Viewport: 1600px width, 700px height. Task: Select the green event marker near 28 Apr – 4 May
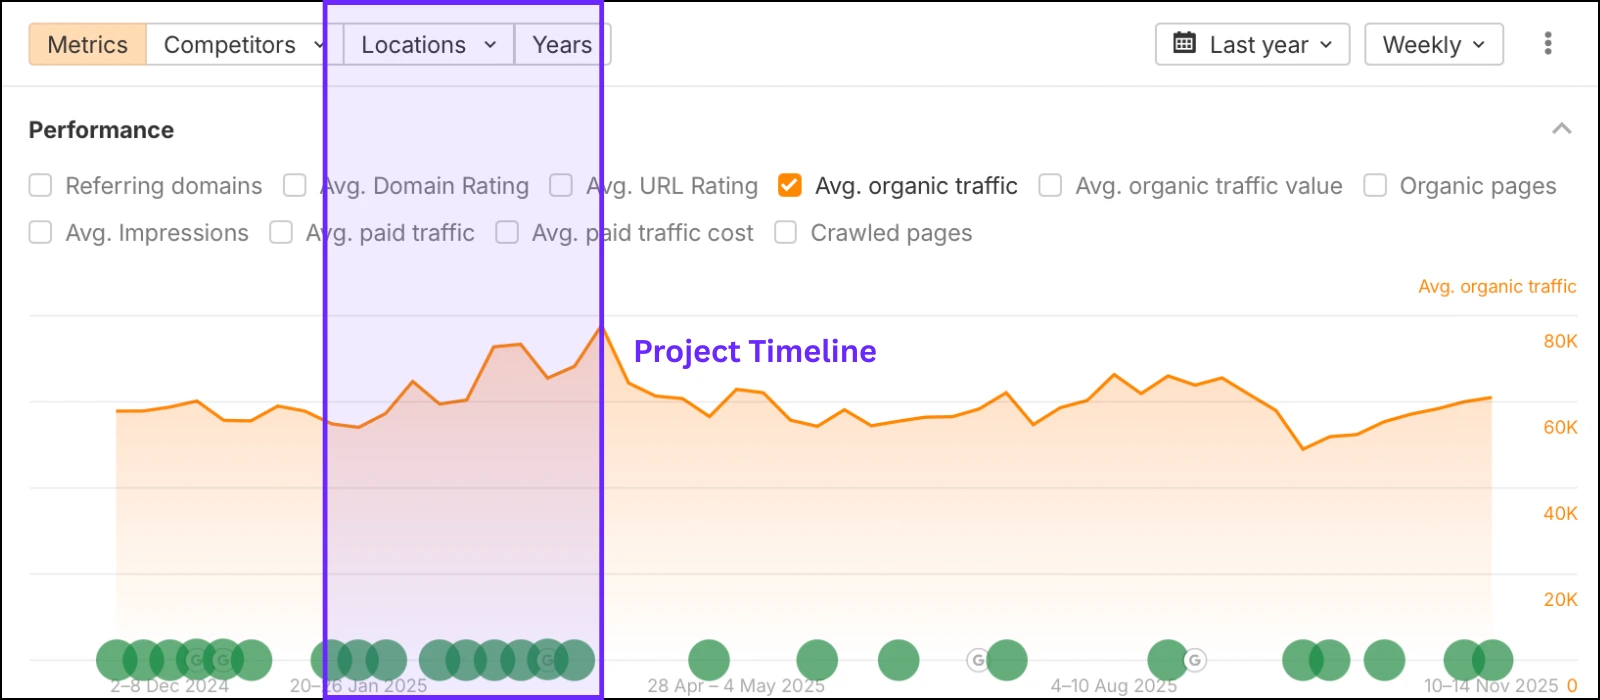coord(709,659)
